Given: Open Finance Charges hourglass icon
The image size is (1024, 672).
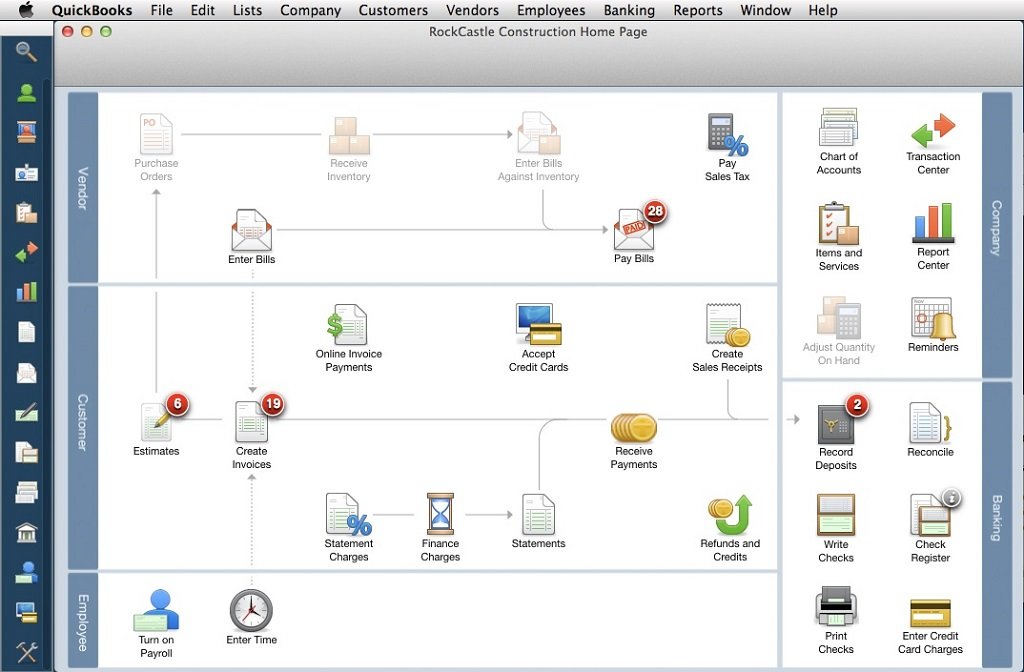Looking at the screenshot, I should (x=440, y=514).
